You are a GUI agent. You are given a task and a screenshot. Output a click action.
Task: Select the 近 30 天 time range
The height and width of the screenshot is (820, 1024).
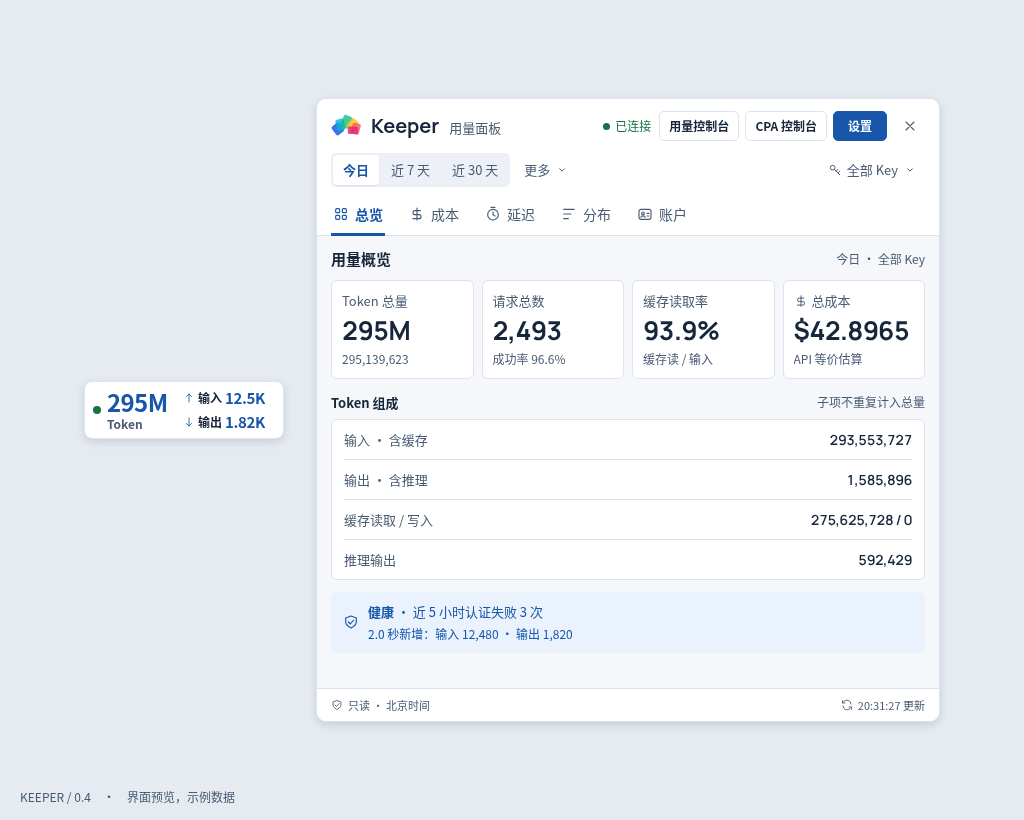click(475, 170)
